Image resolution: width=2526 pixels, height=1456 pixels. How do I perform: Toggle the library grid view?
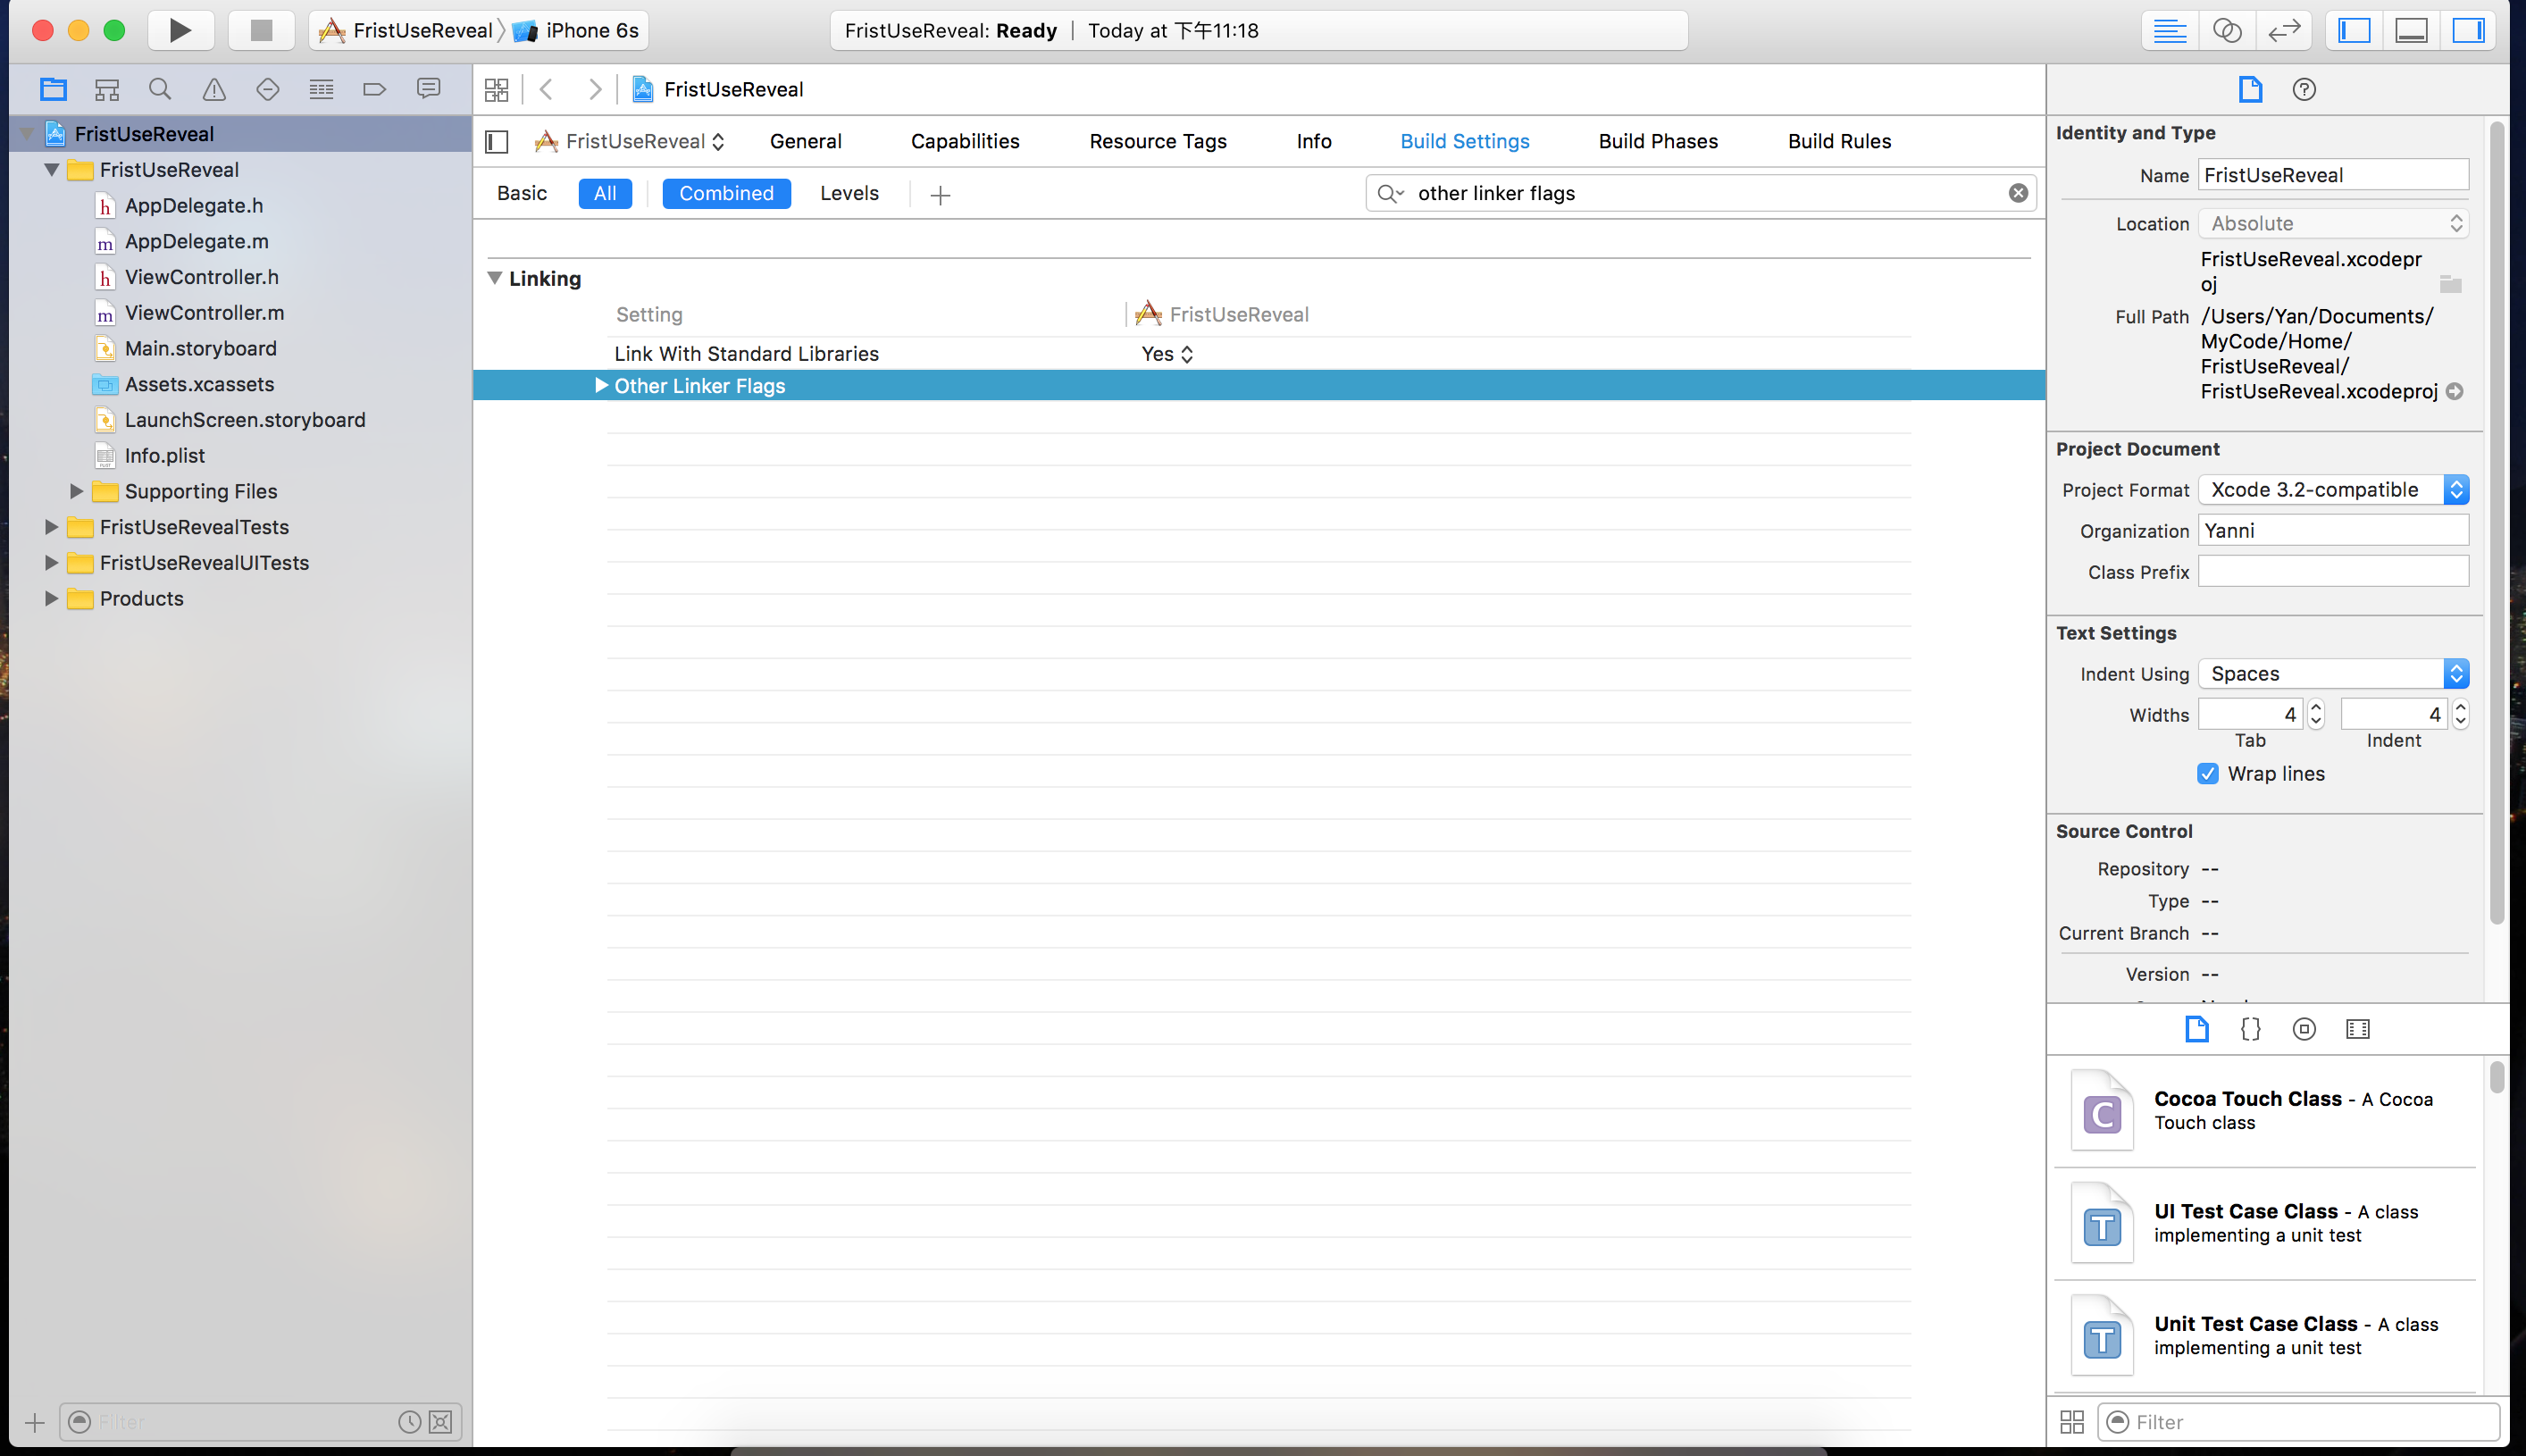coord(2072,1421)
